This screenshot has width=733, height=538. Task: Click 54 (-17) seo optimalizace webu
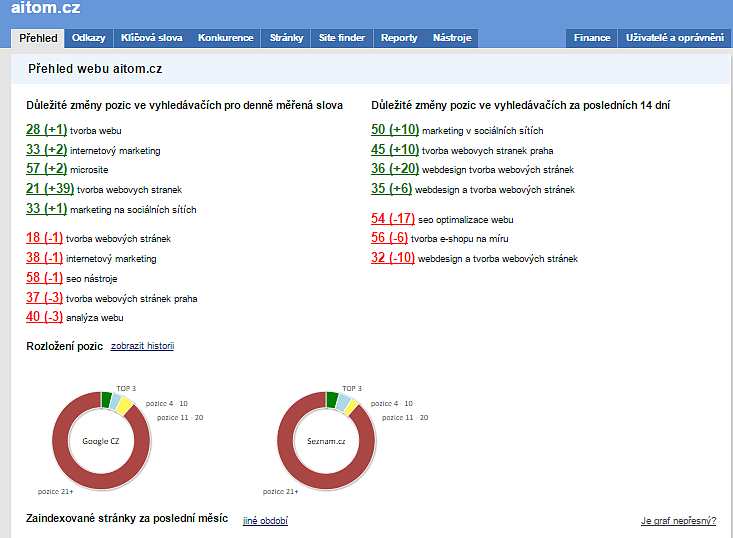[x=393, y=218]
